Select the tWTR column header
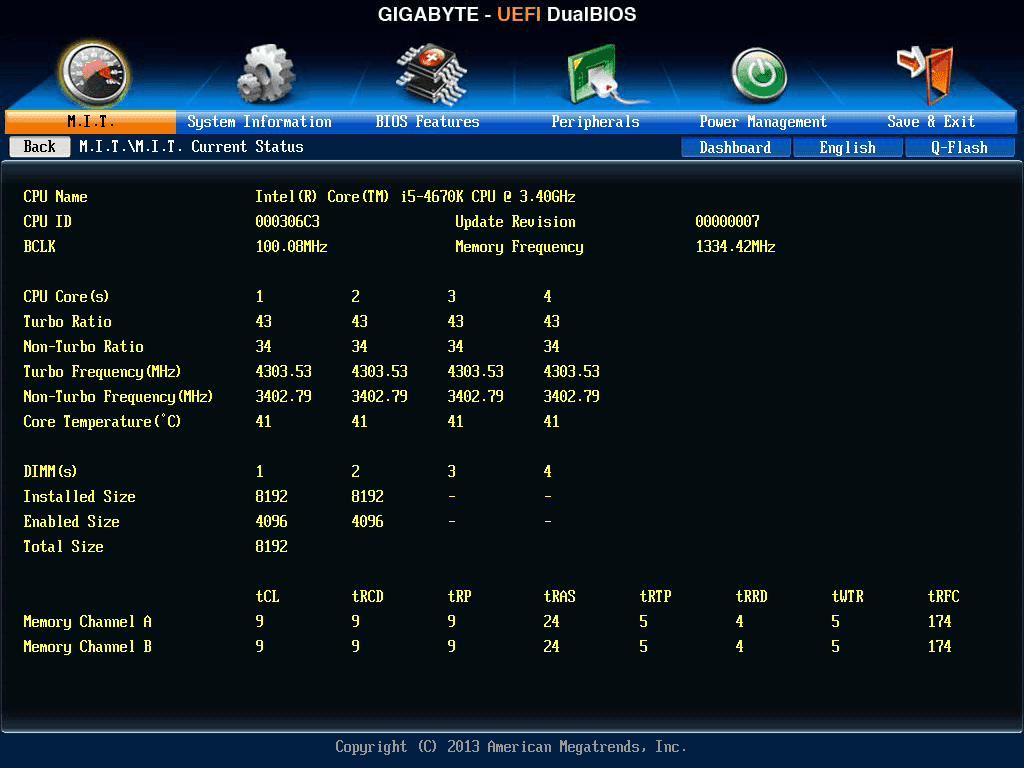Screen dimensions: 1024x768 pyautogui.click(x=847, y=596)
